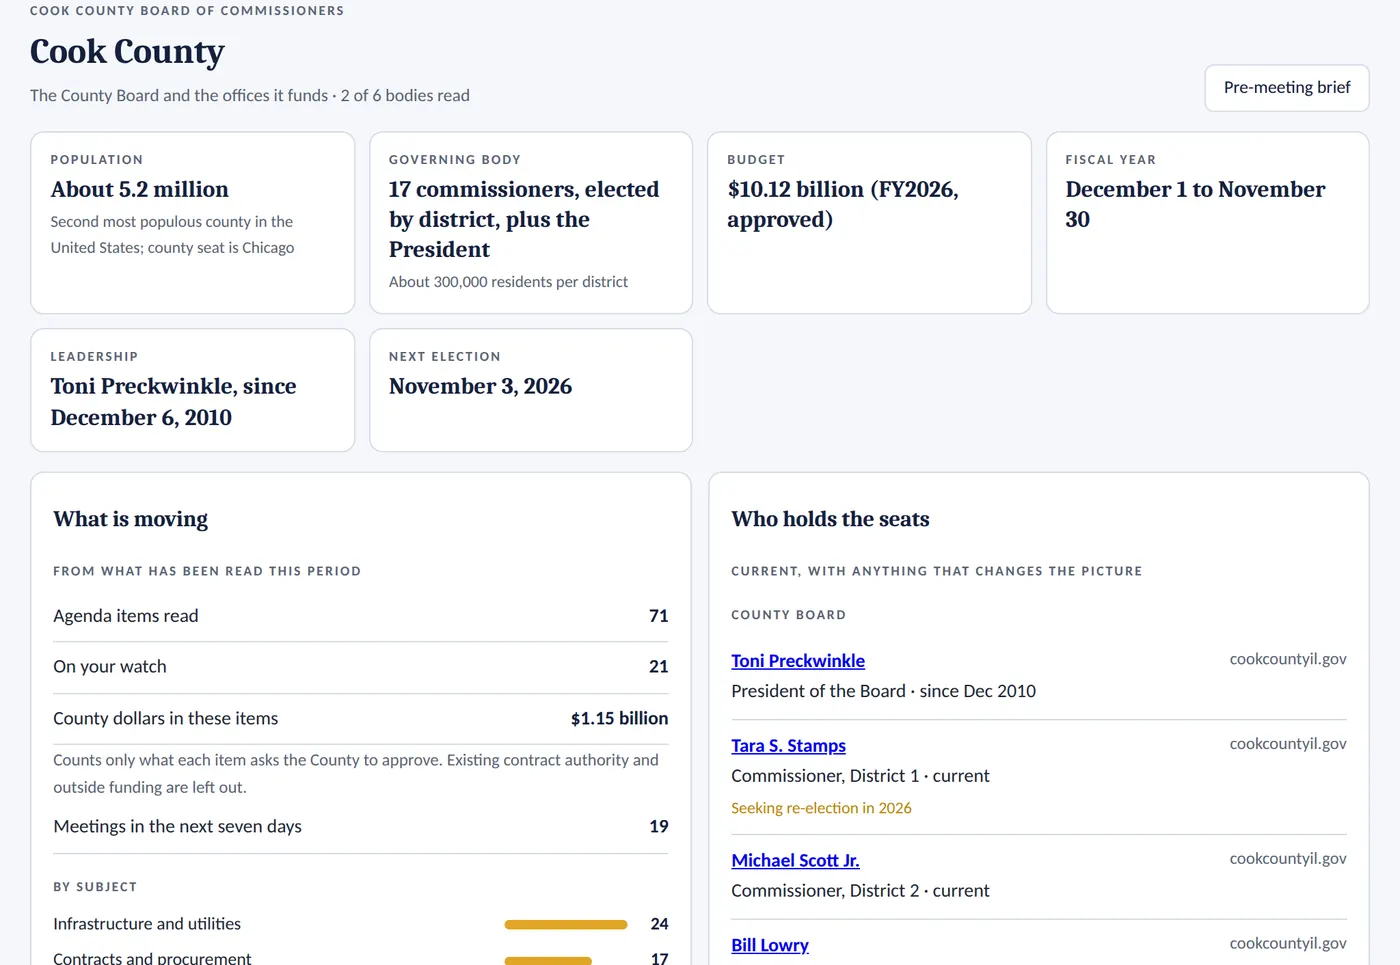Select the meetings count '19'
The width and height of the screenshot is (1400, 965).
658,827
